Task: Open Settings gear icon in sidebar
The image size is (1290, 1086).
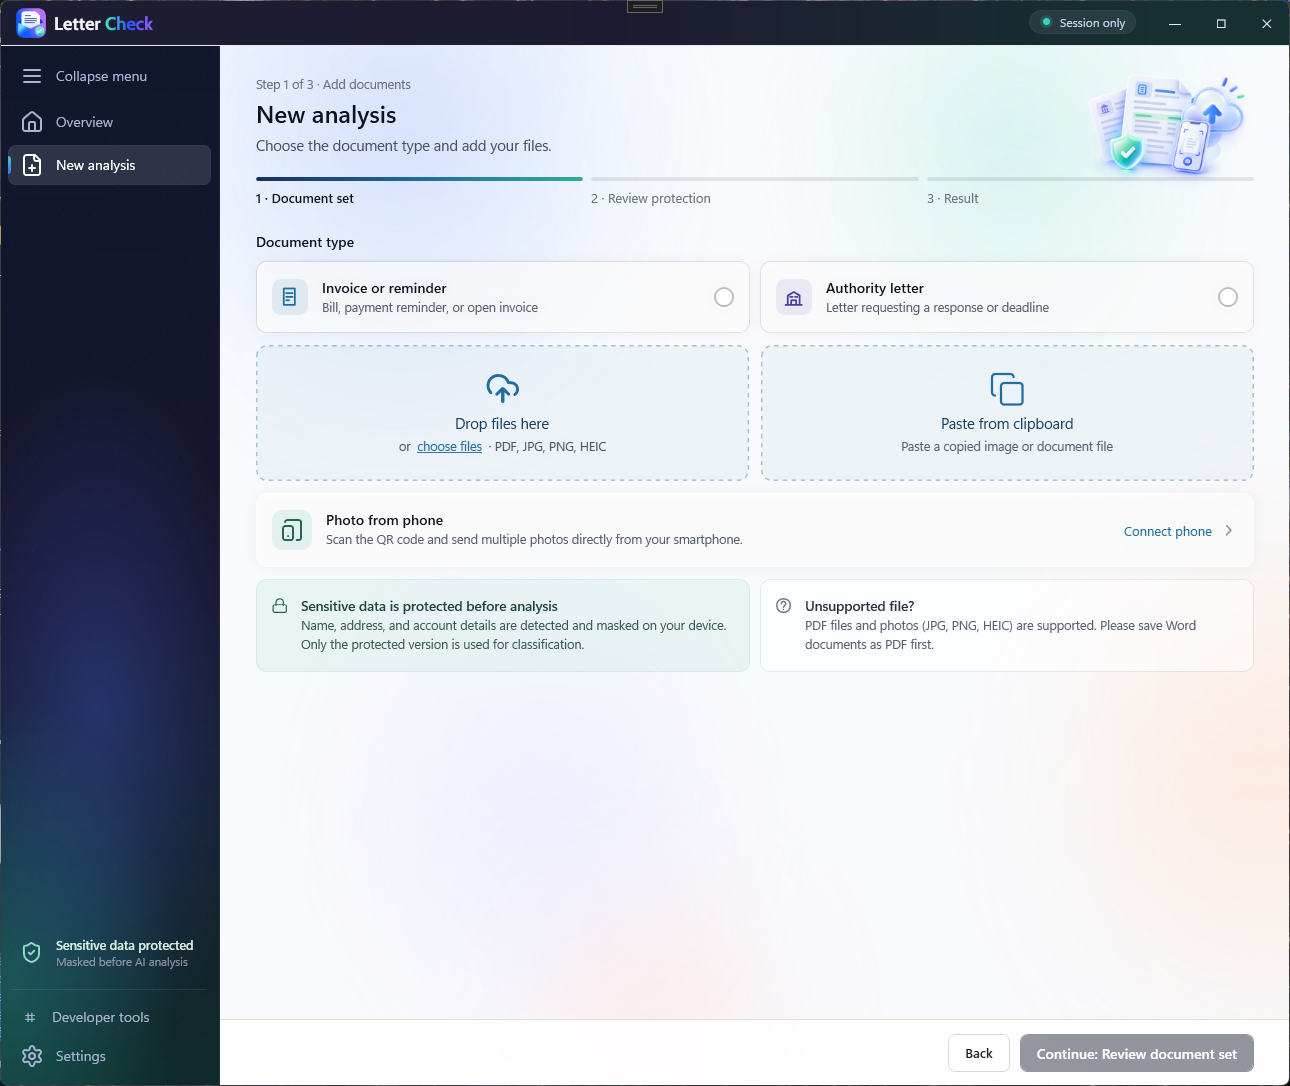Action: (x=32, y=1056)
